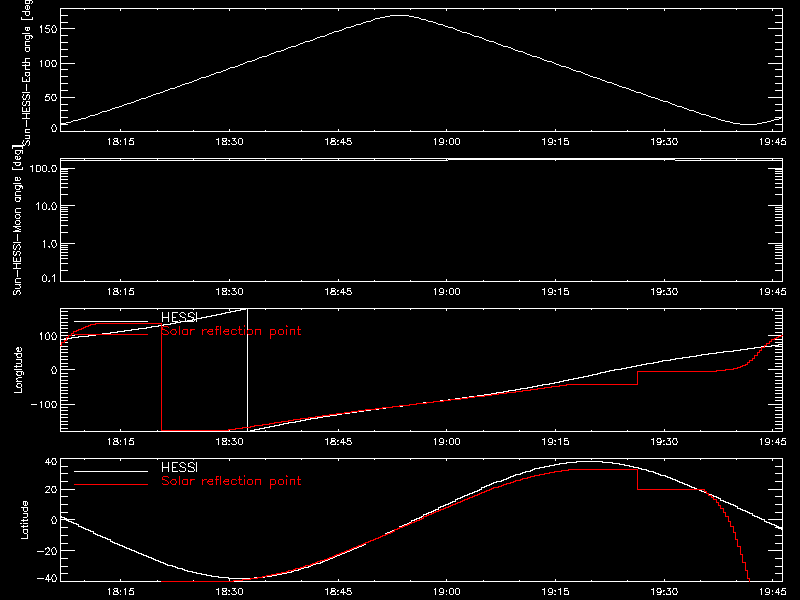
Task: Click the 100 tick on Earth angle axis
Action: click(x=48, y=63)
